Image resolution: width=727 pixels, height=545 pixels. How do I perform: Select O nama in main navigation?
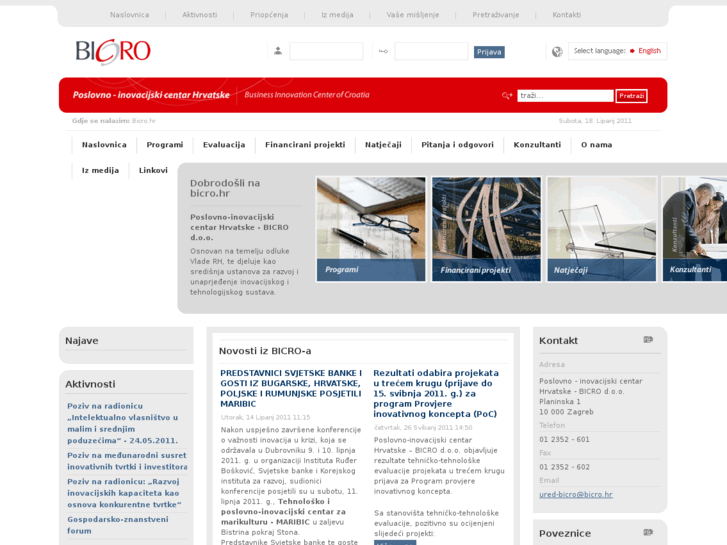tap(596, 145)
